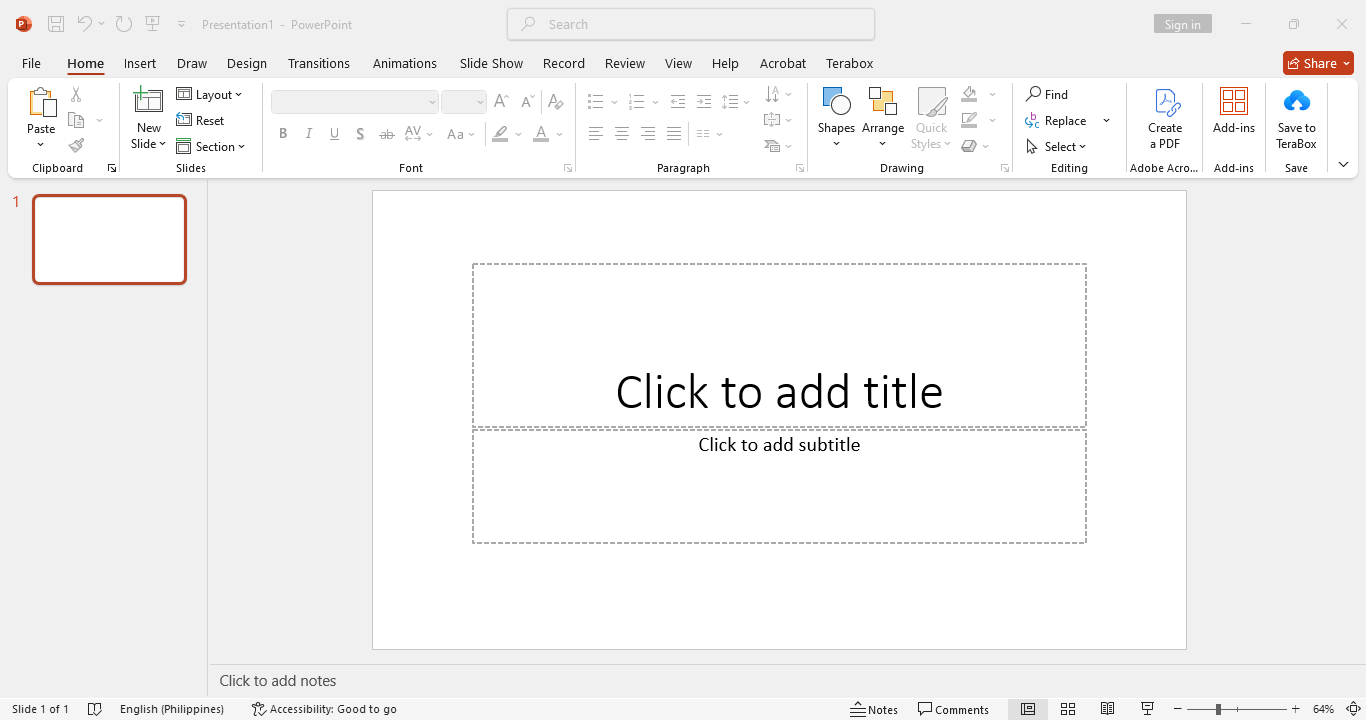Expand the Layout dropdown
1366x720 pixels.
210,95
